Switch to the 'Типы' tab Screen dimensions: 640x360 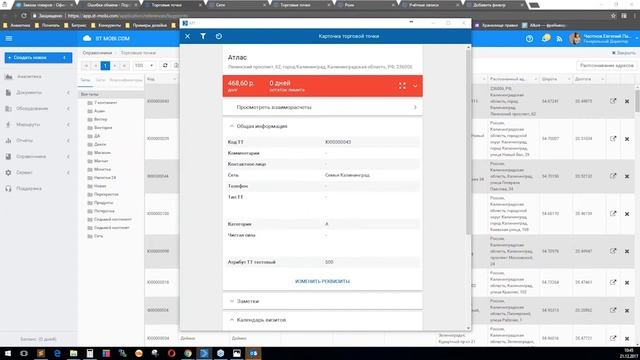point(85,80)
